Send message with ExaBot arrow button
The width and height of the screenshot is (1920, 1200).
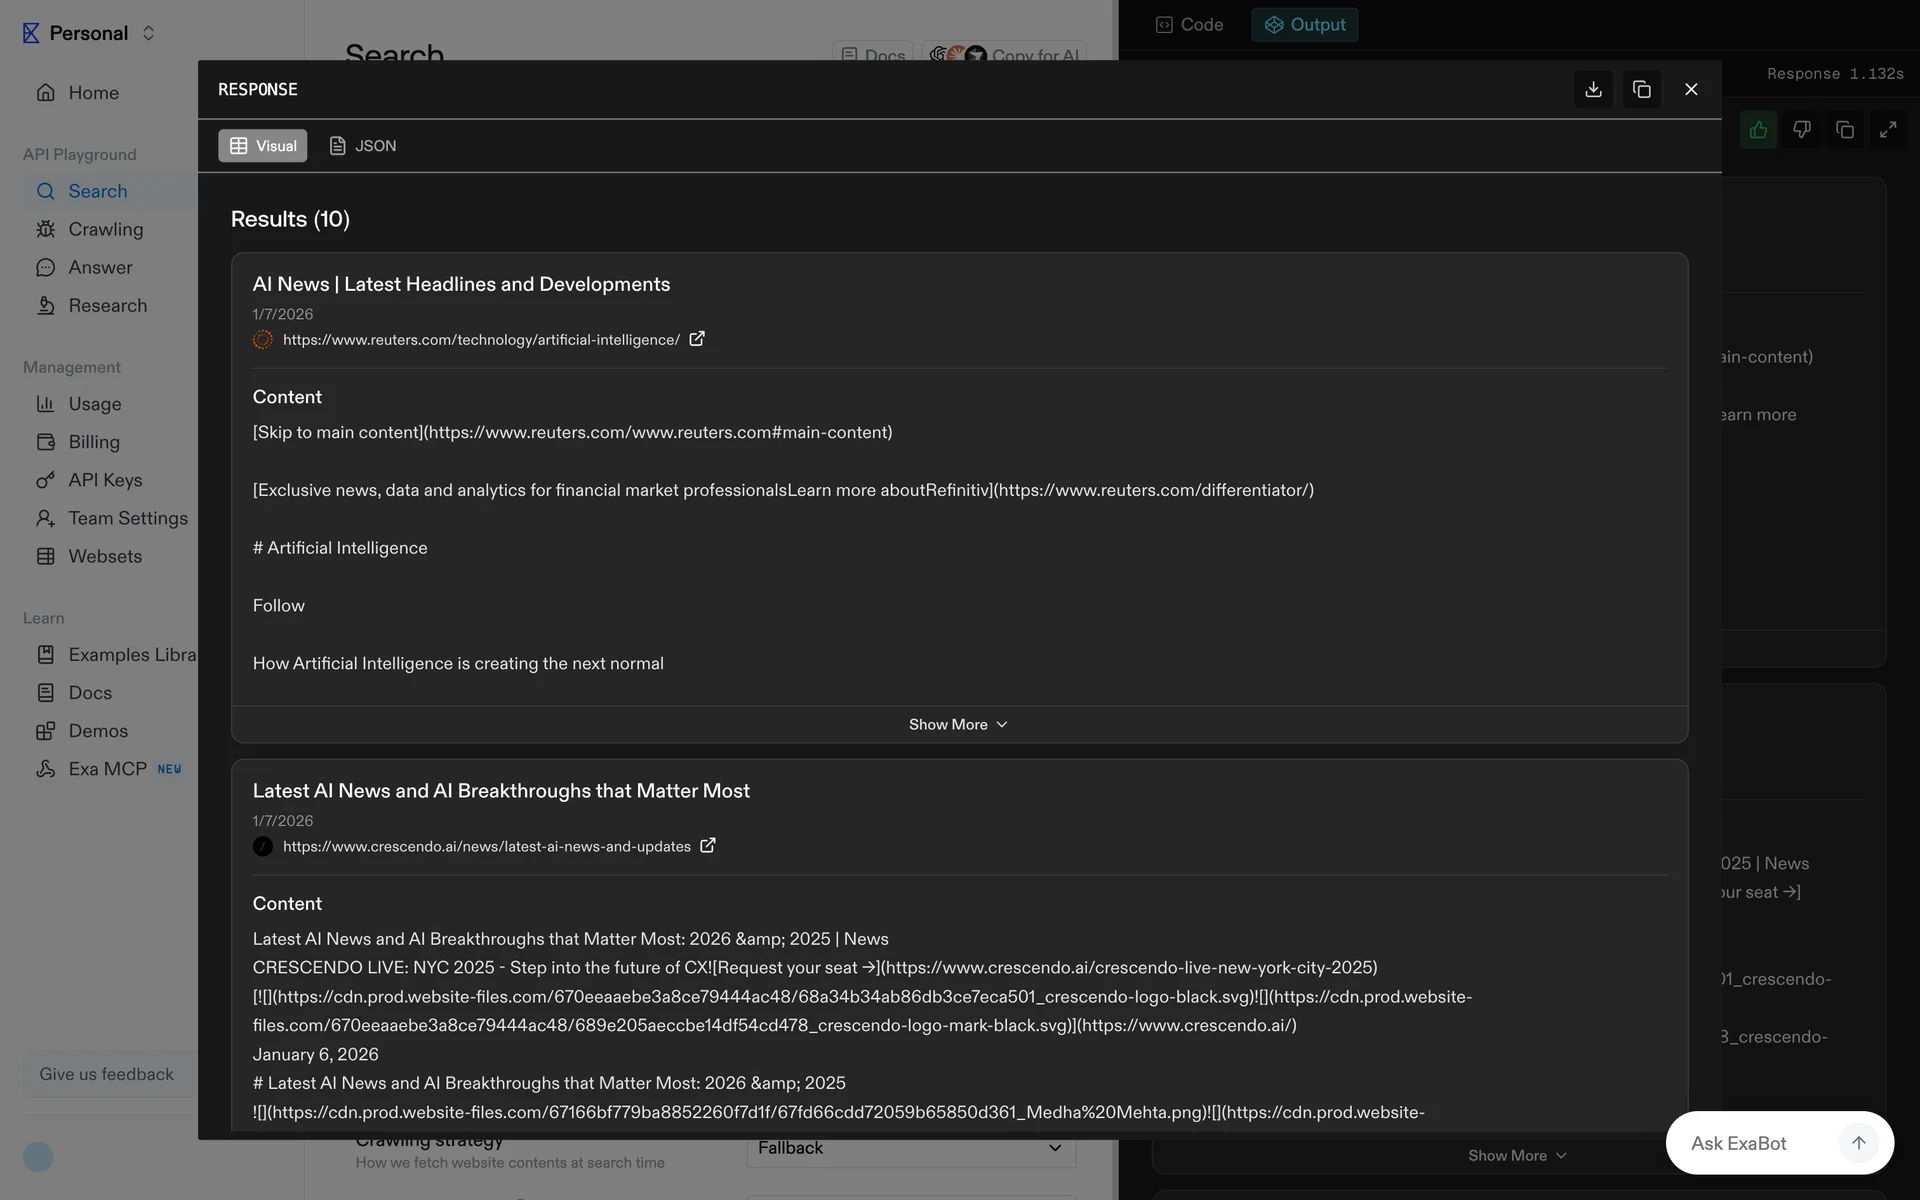[1858, 1143]
